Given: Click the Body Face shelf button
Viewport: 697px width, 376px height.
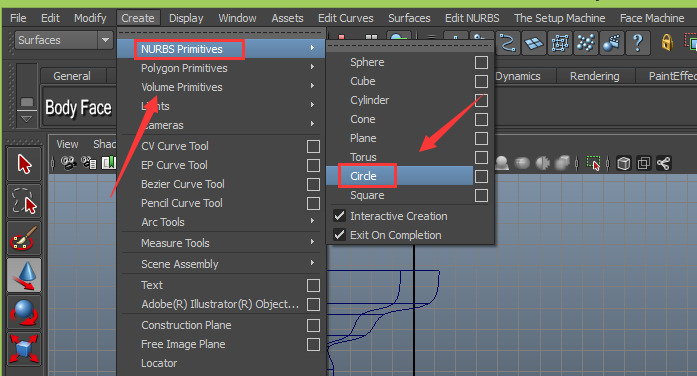Looking at the screenshot, I should (x=79, y=108).
